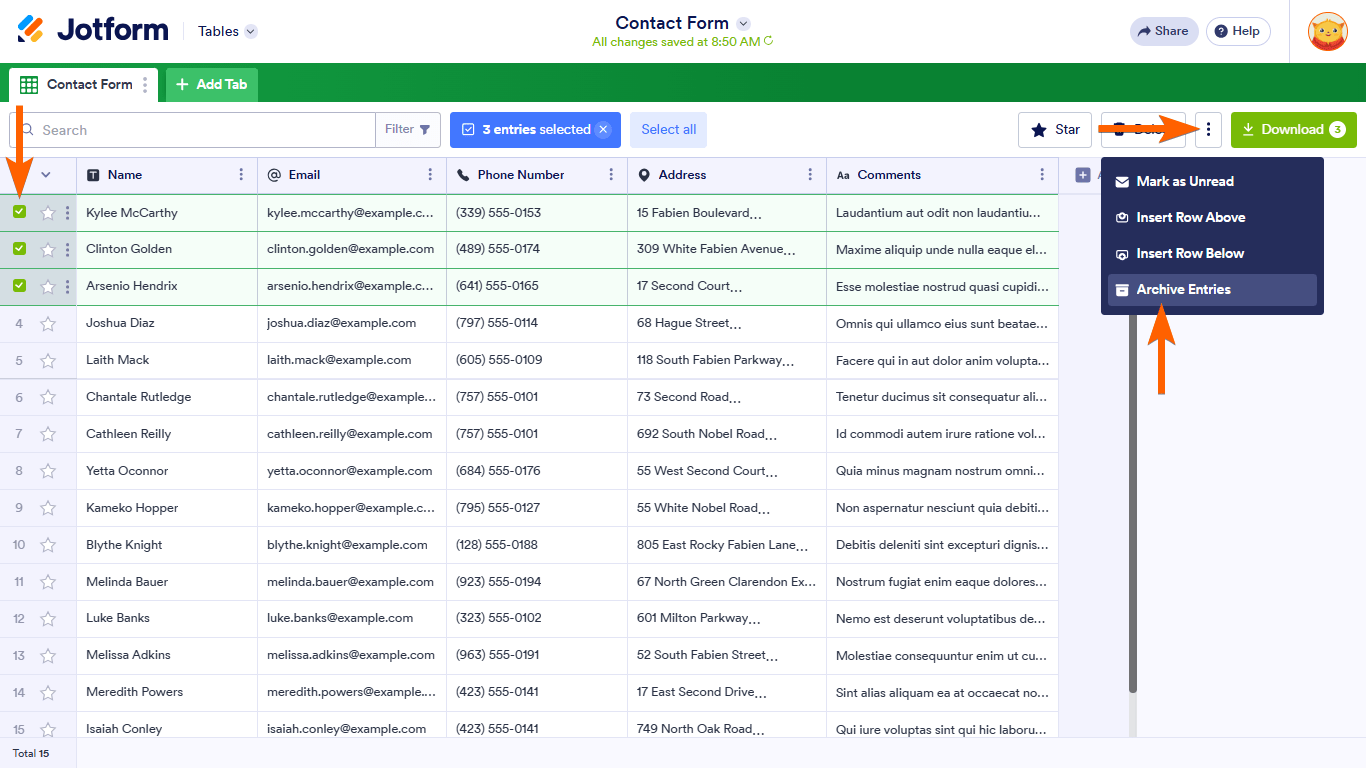Select Insert Row Above from the menu

coord(1192,217)
